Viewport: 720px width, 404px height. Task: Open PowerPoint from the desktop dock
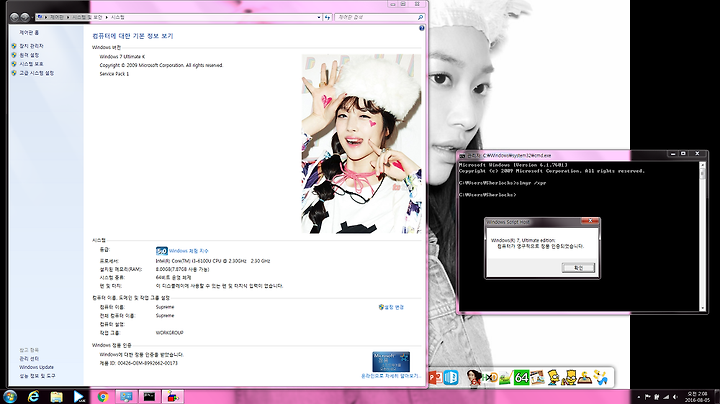(435, 377)
